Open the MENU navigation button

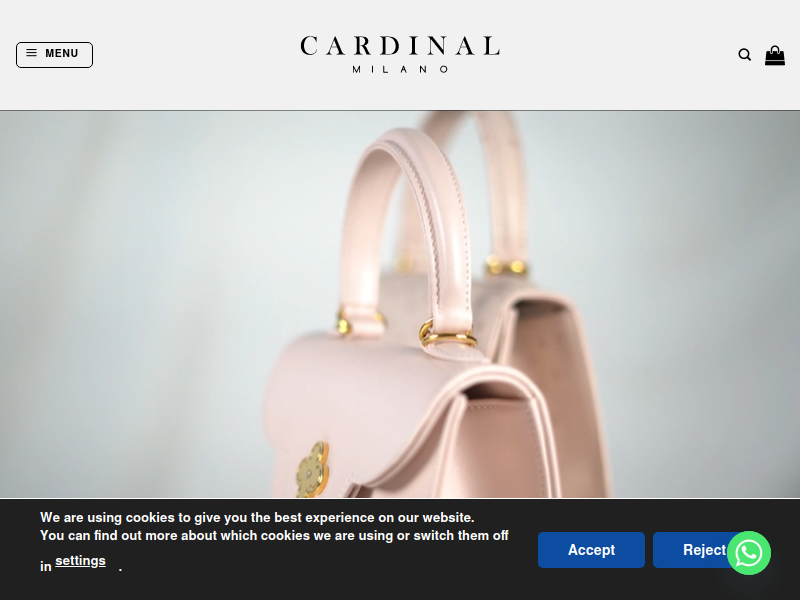click(x=55, y=55)
